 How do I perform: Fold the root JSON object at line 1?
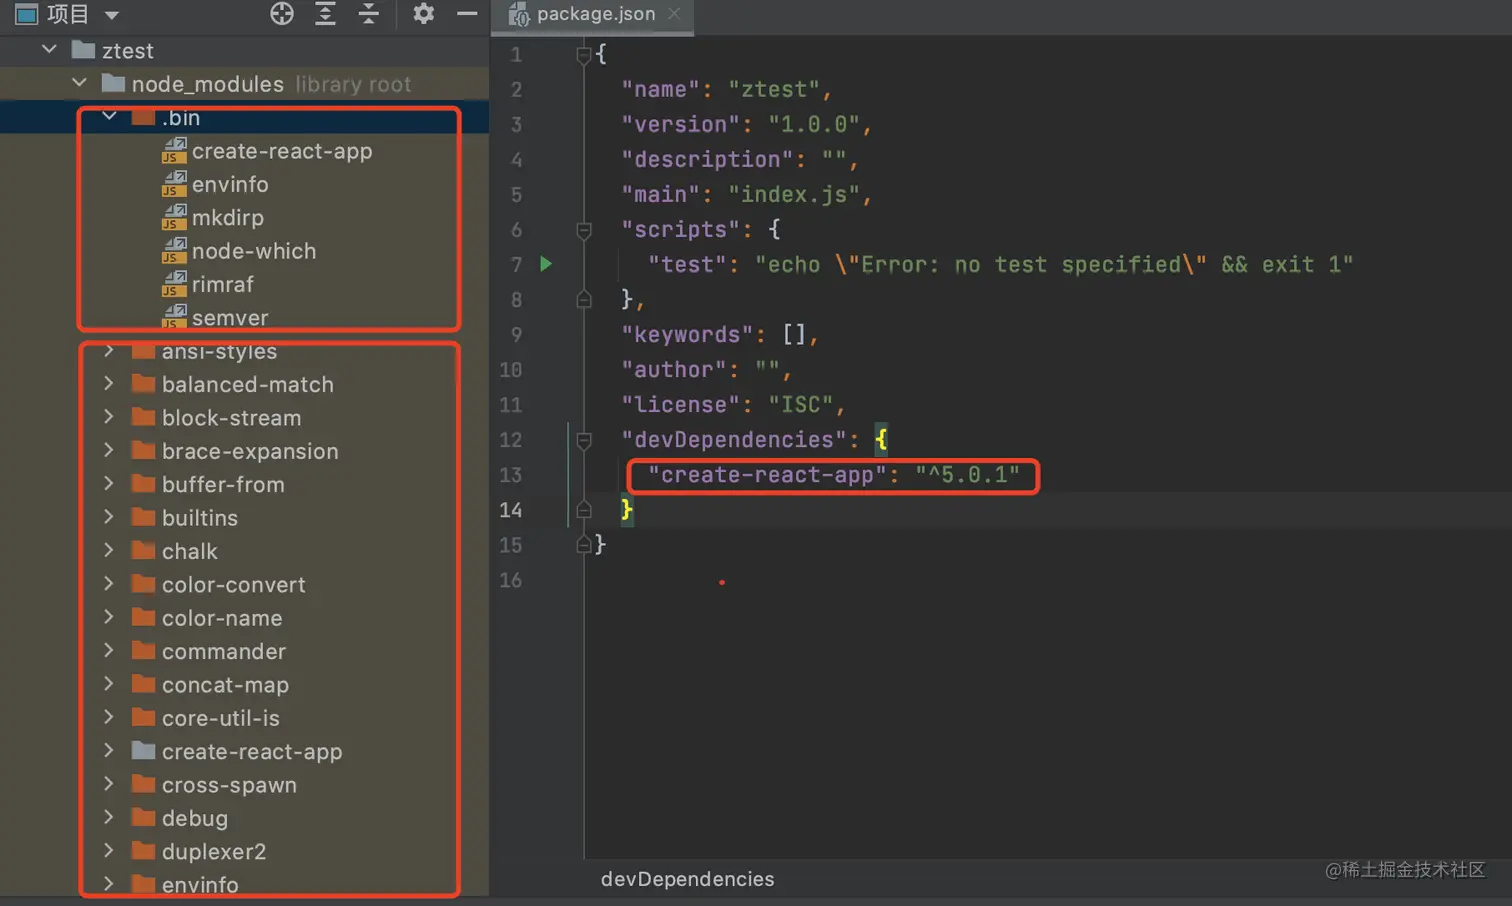click(584, 55)
